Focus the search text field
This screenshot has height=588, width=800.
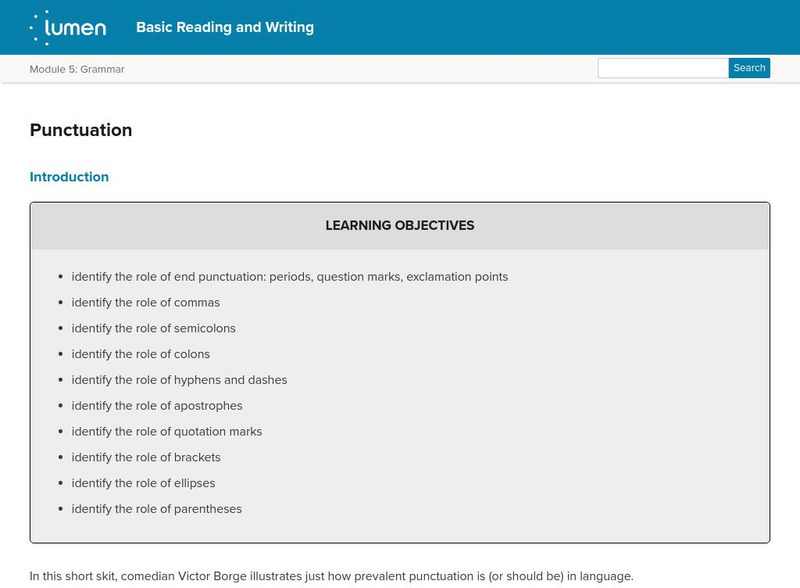662,68
